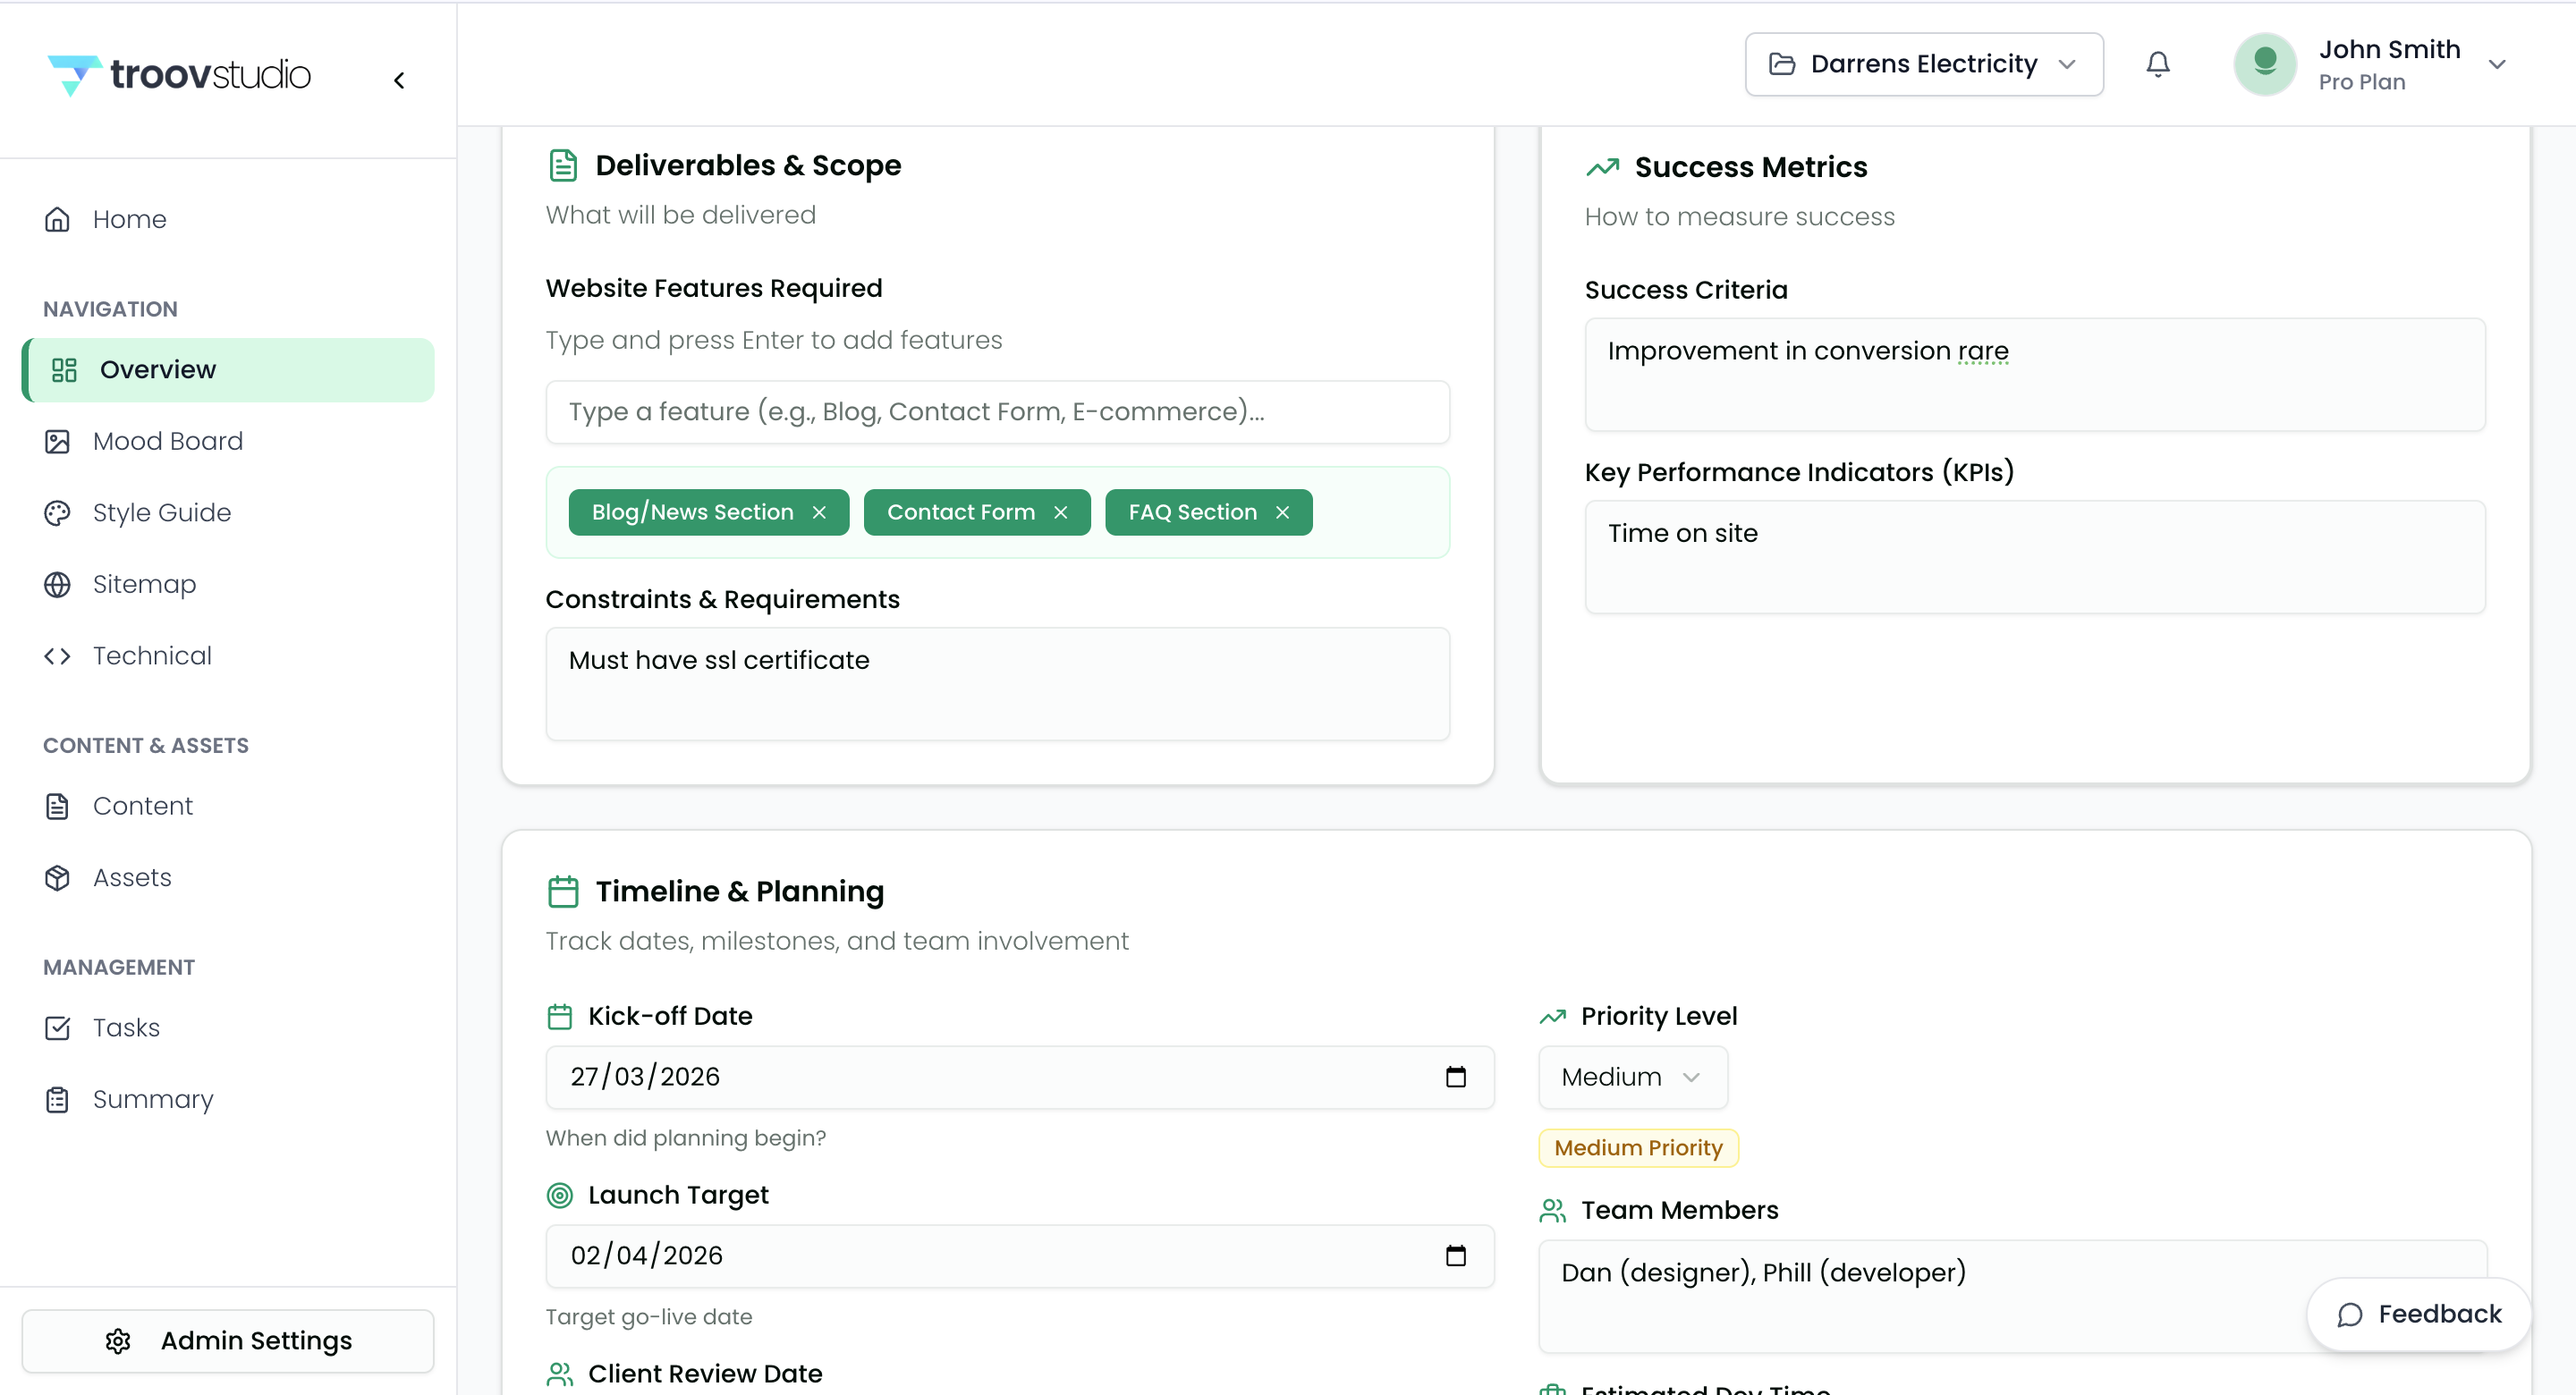Open the Launch Target calendar picker
Viewport: 2576px width, 1395px height.
[1455, 1256]
